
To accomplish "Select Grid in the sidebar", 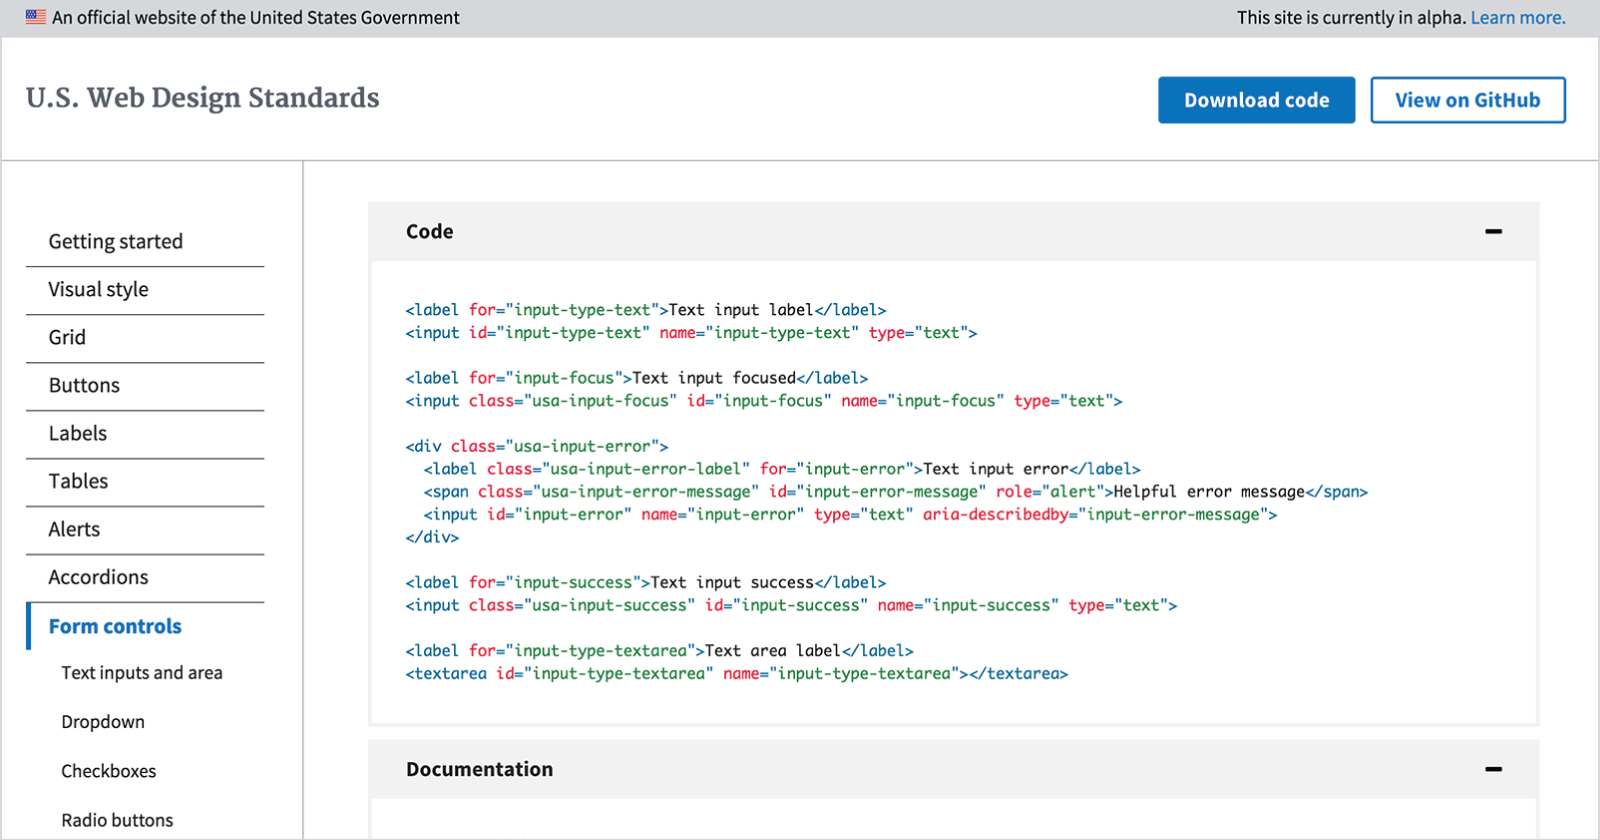I will click(67, 337).
